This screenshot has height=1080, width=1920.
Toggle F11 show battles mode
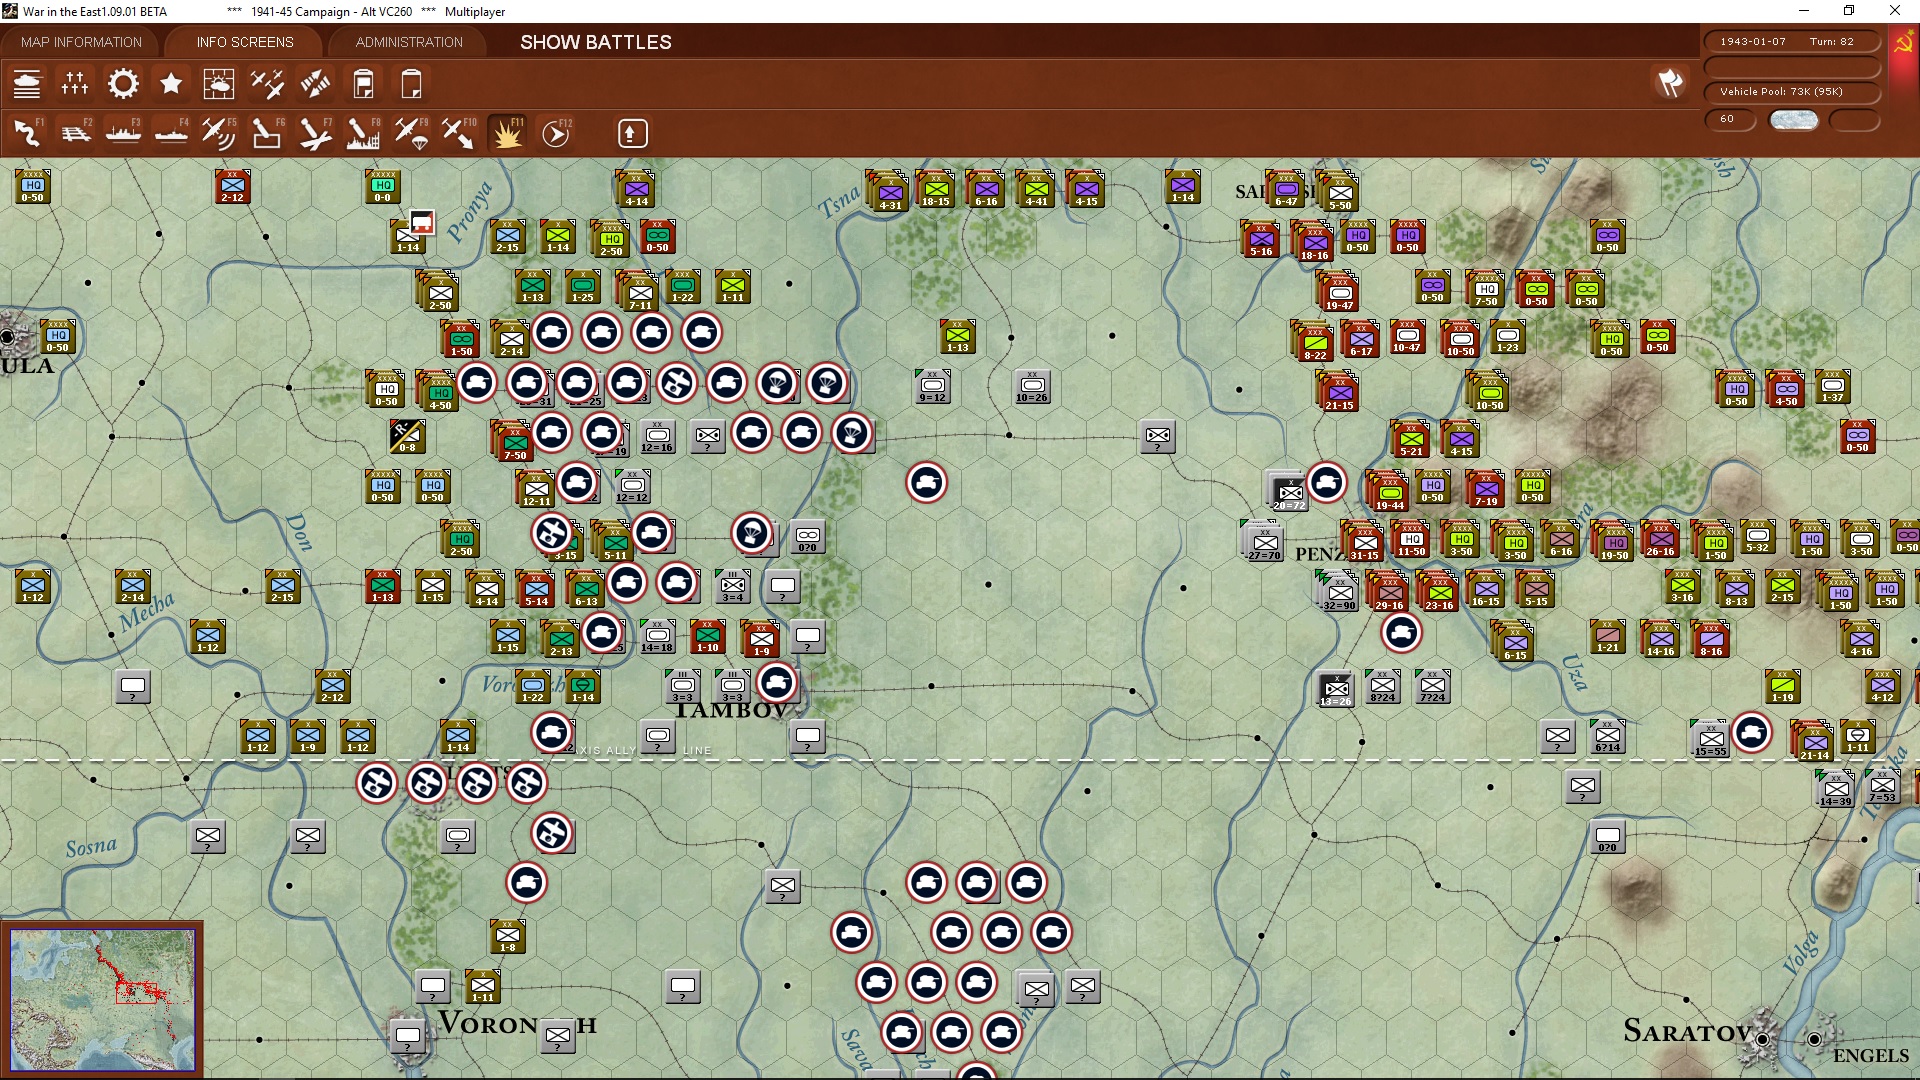(507, 133)
